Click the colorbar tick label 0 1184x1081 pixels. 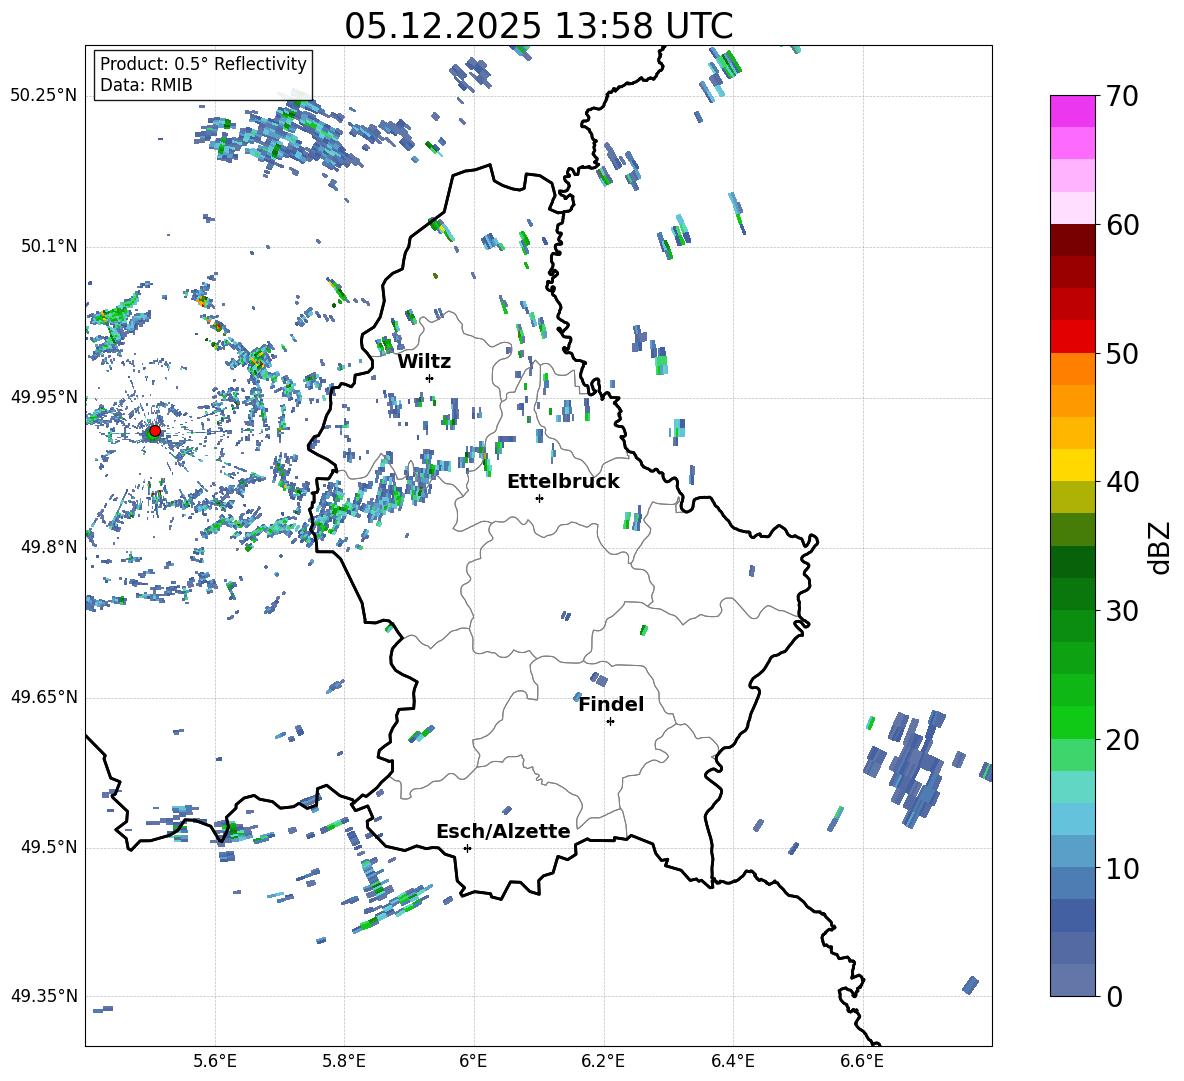tap(1114, 997)
